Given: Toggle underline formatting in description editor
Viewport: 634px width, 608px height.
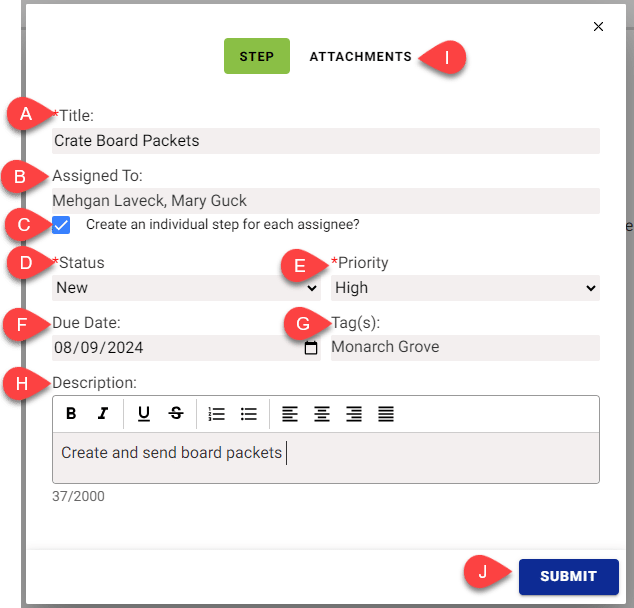Looking at the screenshot, I should (144, 414).
